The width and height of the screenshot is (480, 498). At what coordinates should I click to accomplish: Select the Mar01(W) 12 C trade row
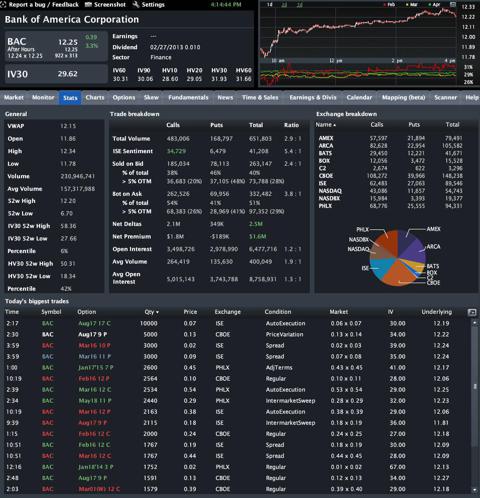237,489
